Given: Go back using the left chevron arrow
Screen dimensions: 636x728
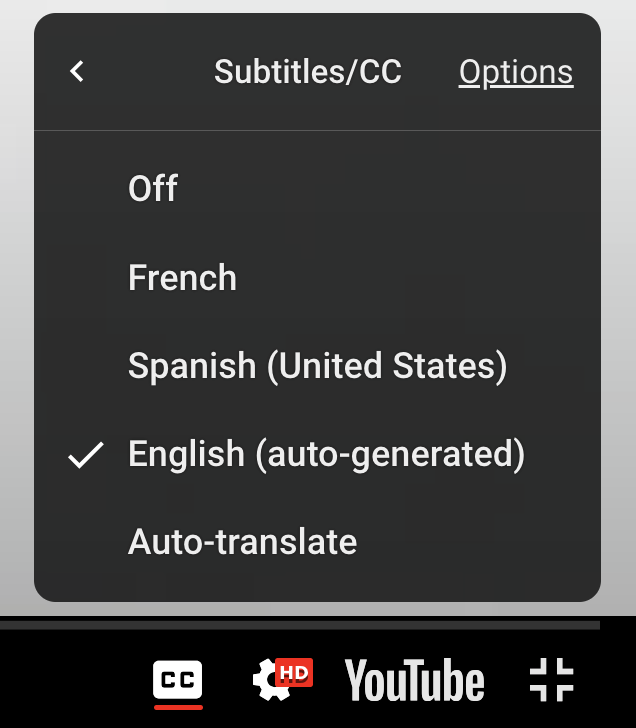Looking at the screenshot, I should coord(77,72).
